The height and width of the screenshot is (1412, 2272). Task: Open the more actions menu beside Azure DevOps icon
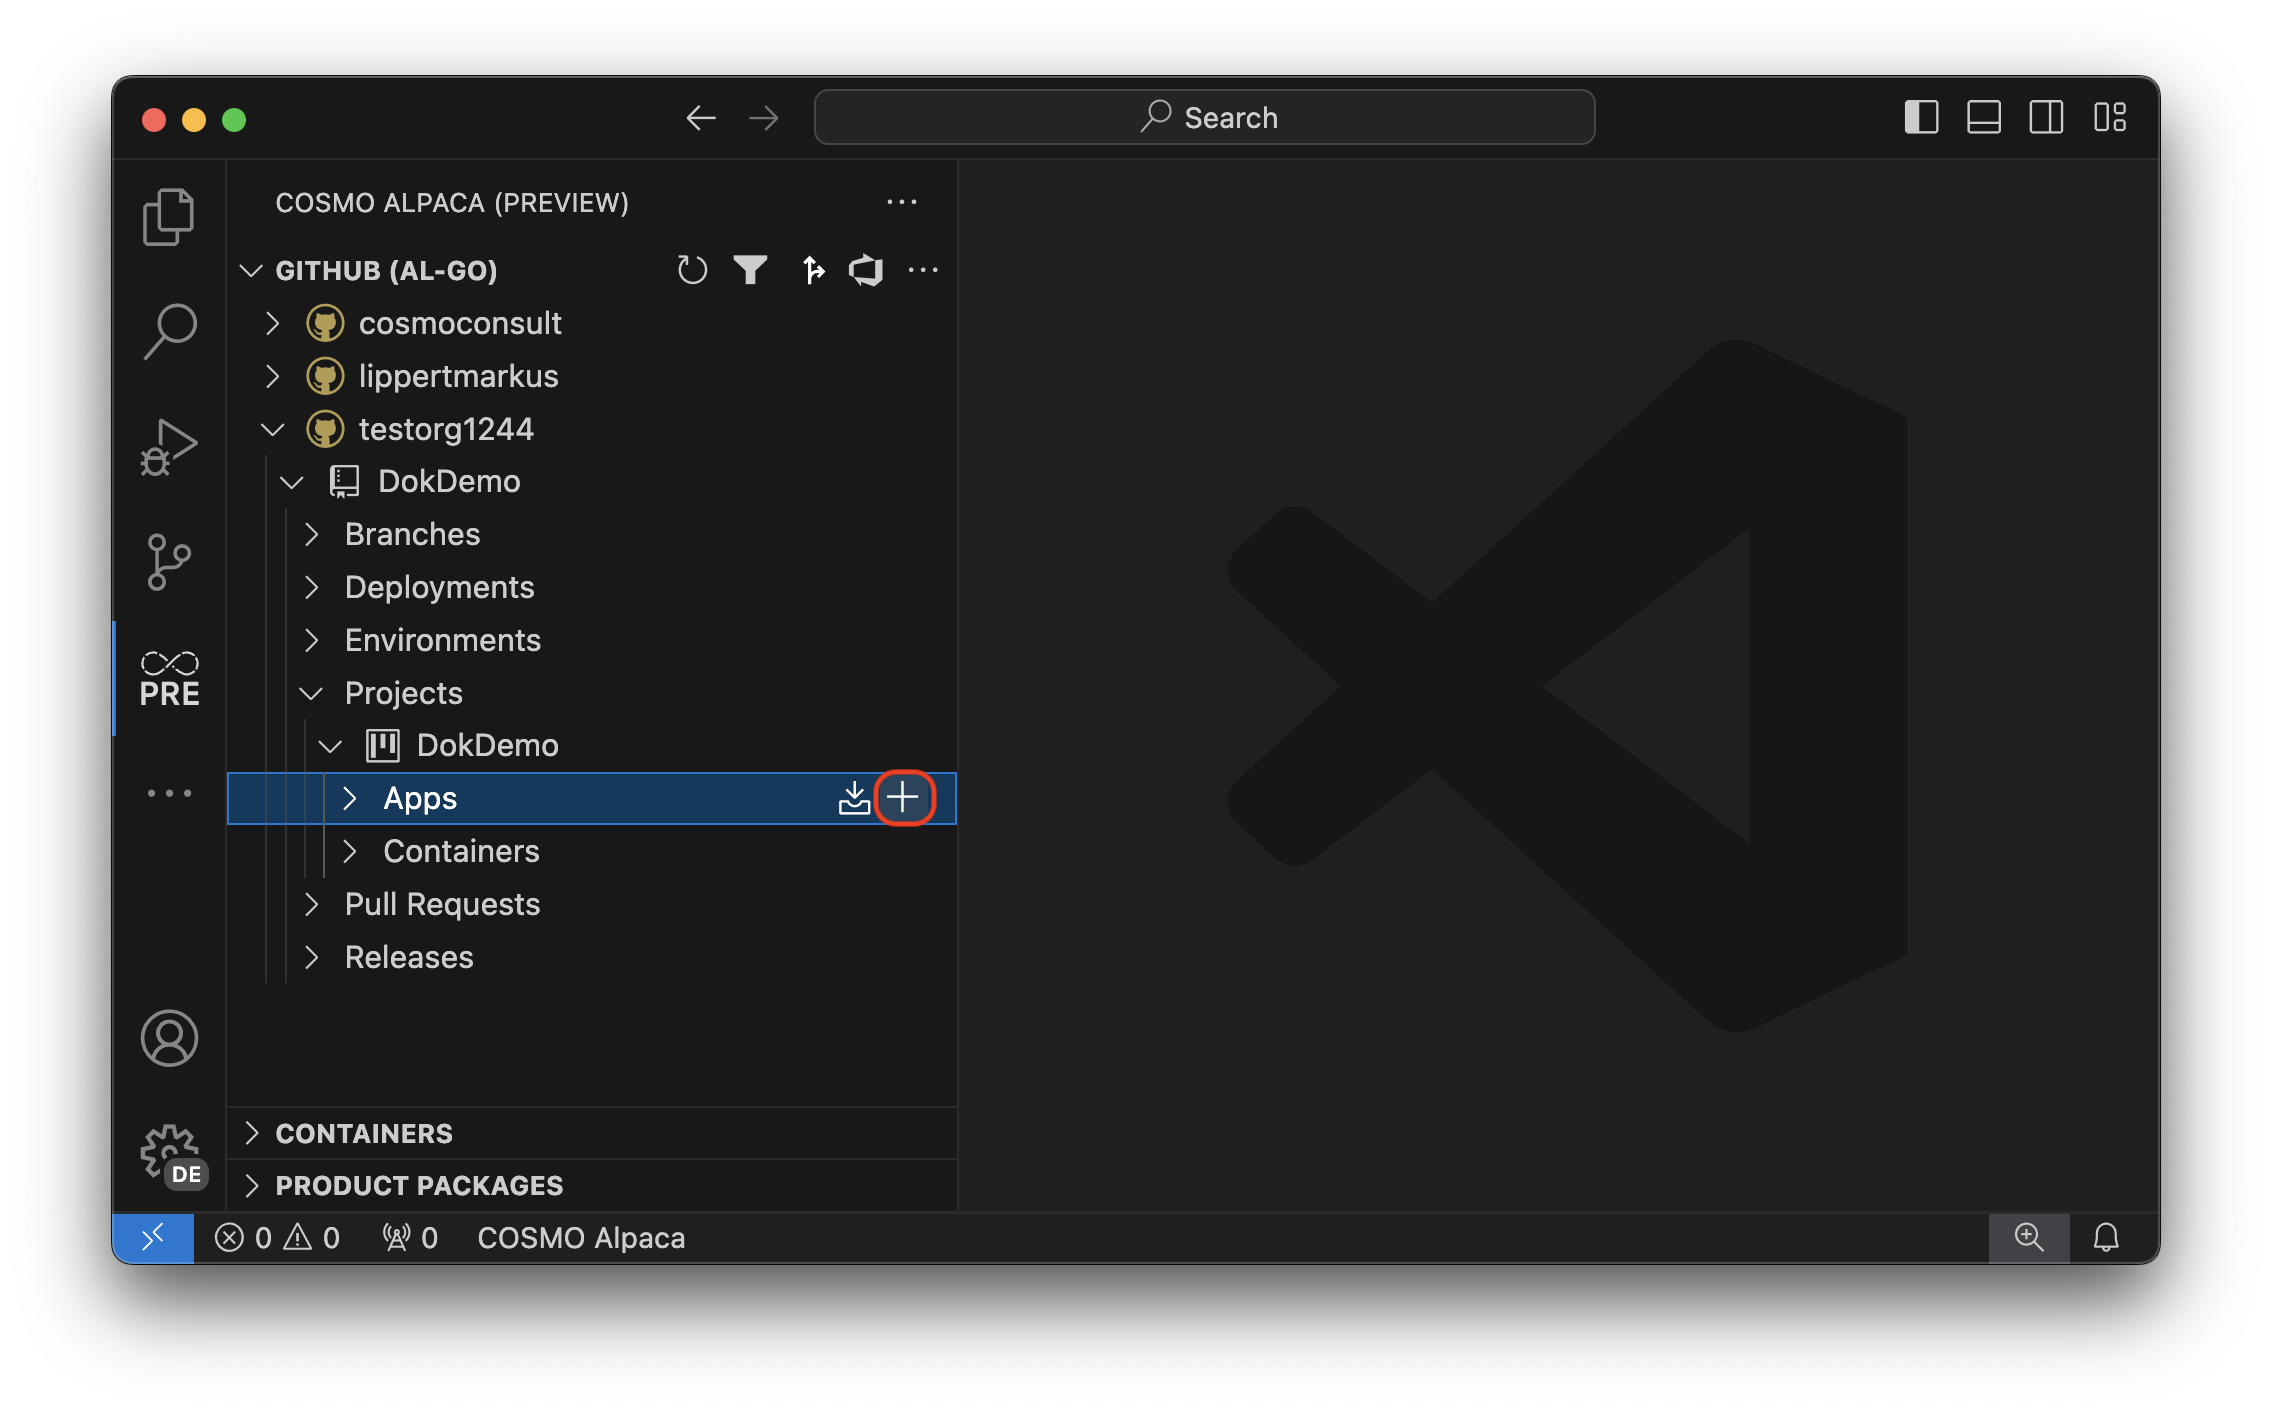click(x=923, y=270)
